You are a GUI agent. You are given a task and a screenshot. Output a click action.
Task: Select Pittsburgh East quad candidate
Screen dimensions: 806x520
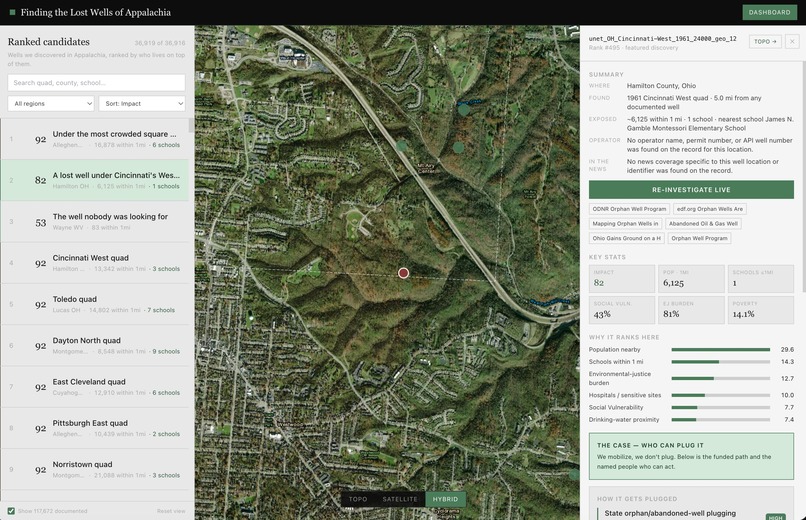(95, 428)
